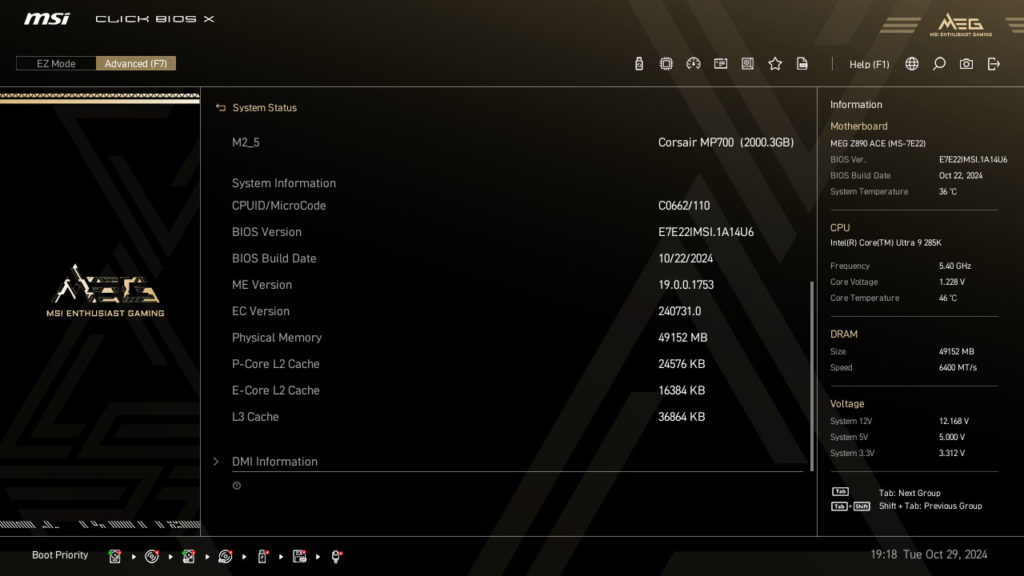The image size is (1024, 576).
Task: Click the 12.168 V System 12V value
Action: point(954,421)
